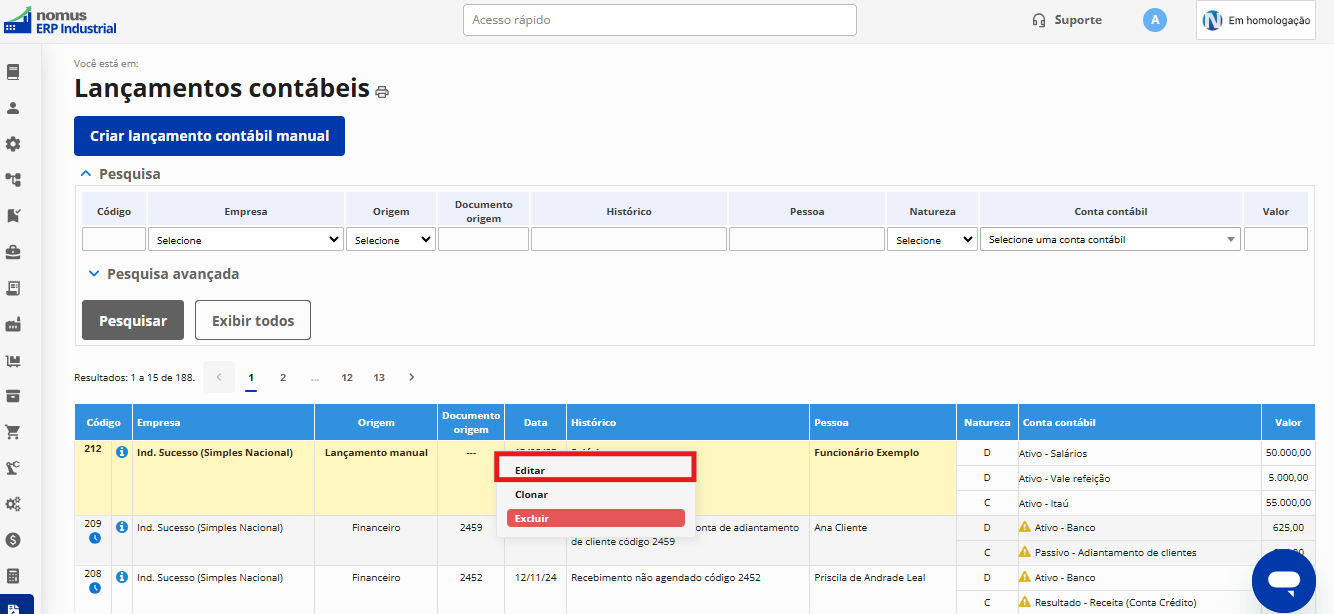Open the pallet stock icon in sidebar

[13, 360]
